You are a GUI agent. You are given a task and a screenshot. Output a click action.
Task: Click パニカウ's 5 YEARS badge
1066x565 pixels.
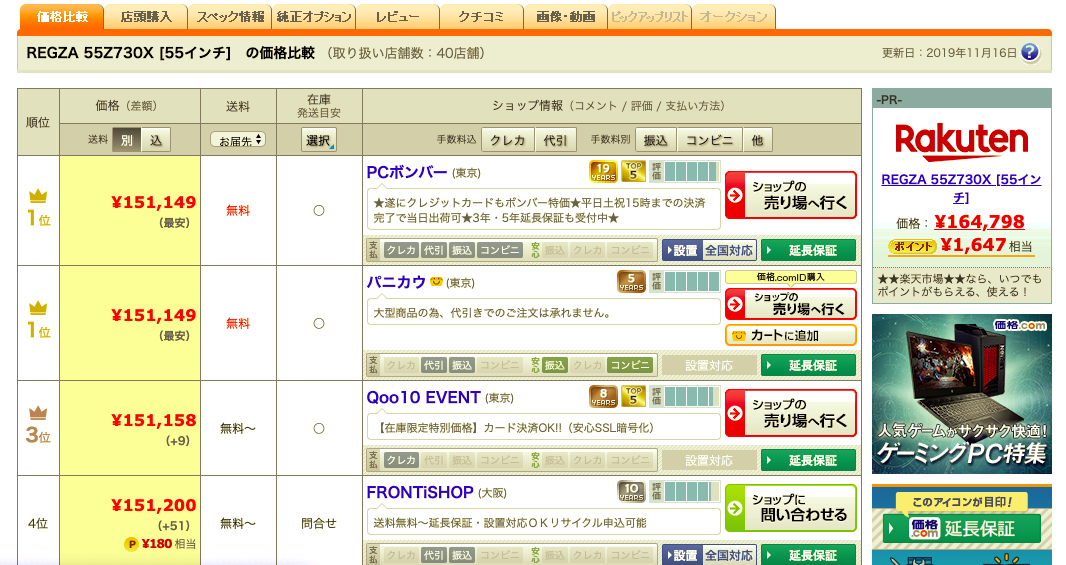(632, 281)
